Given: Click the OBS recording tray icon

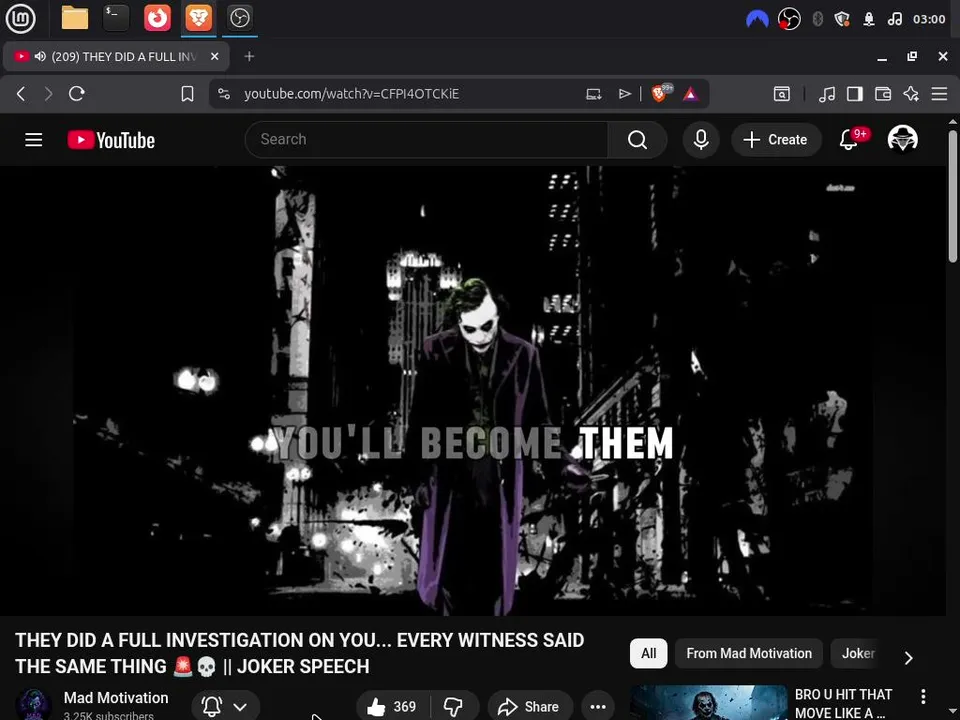Looking at the screenshot, I should (x=789, y=19).
